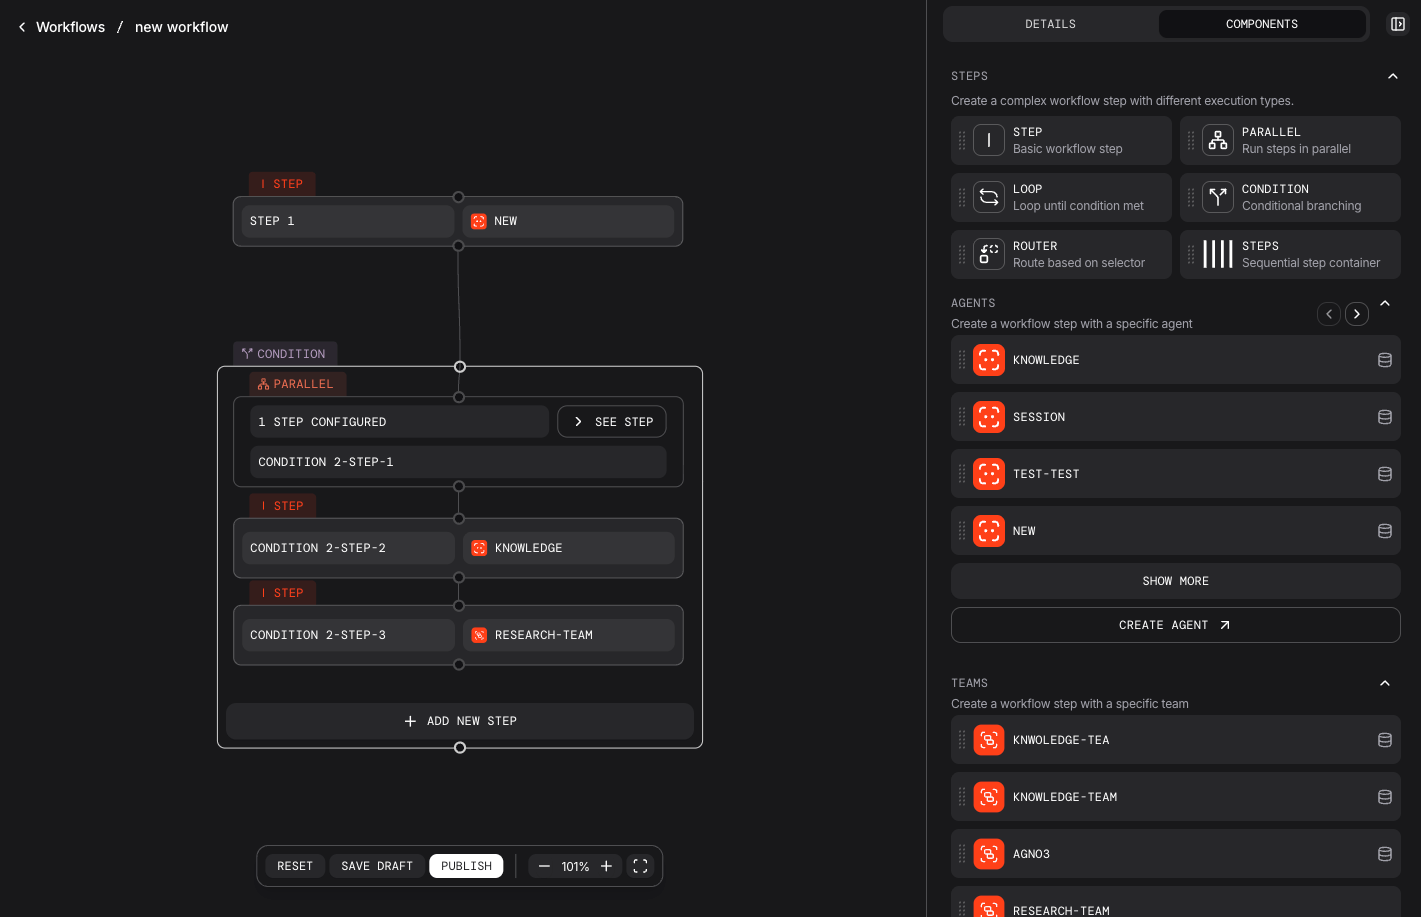The image size is (1421, 917).
Task: Go to next agents page
Action: pos(1357,314)
